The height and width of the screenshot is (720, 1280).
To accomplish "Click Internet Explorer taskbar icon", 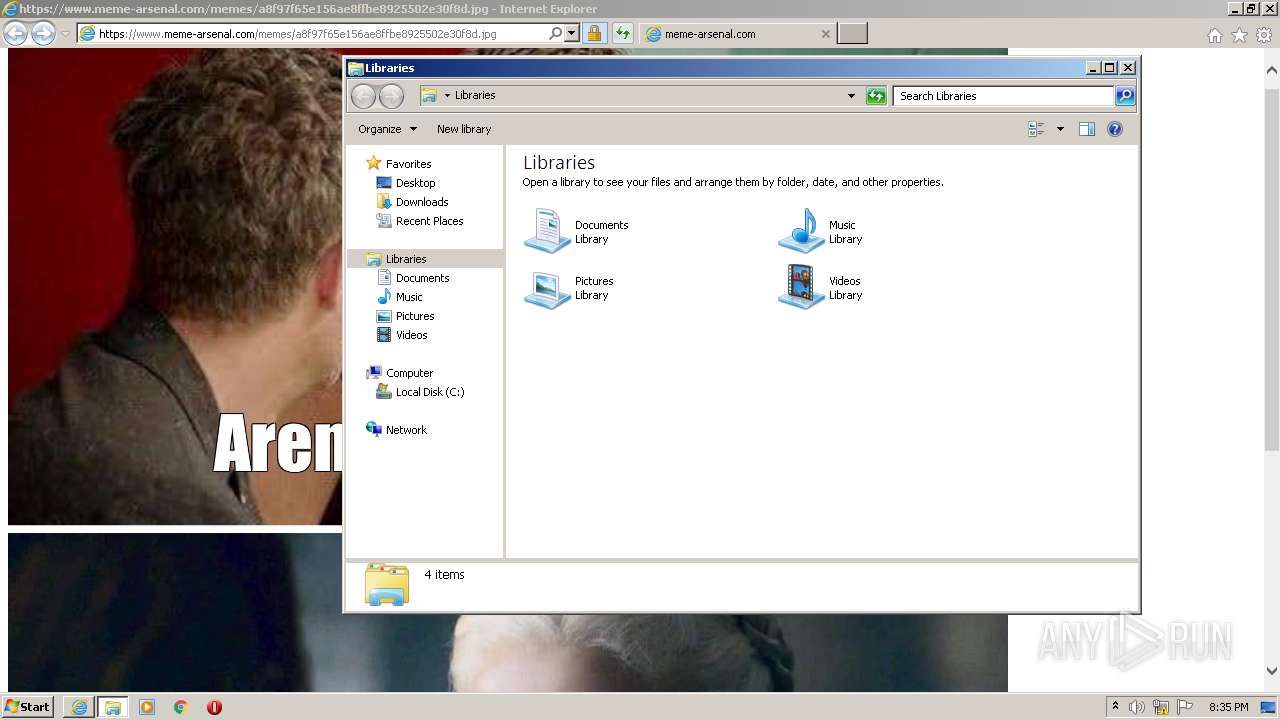I will pos(79,707).
